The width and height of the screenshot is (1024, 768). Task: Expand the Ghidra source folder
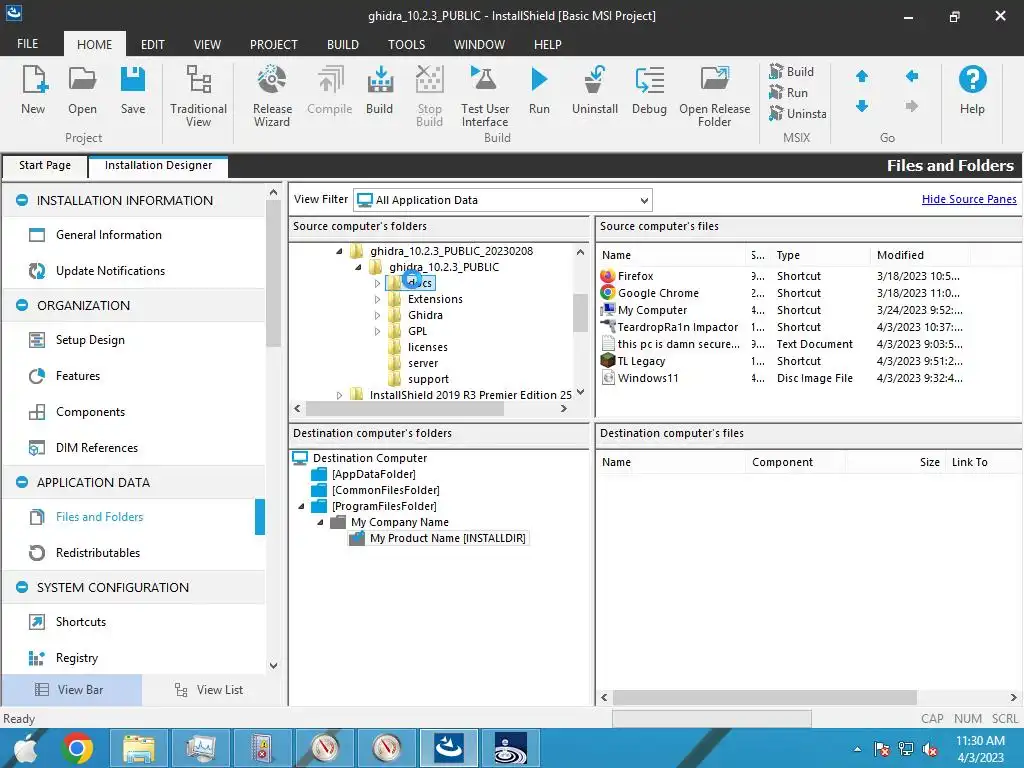(377, 315)
